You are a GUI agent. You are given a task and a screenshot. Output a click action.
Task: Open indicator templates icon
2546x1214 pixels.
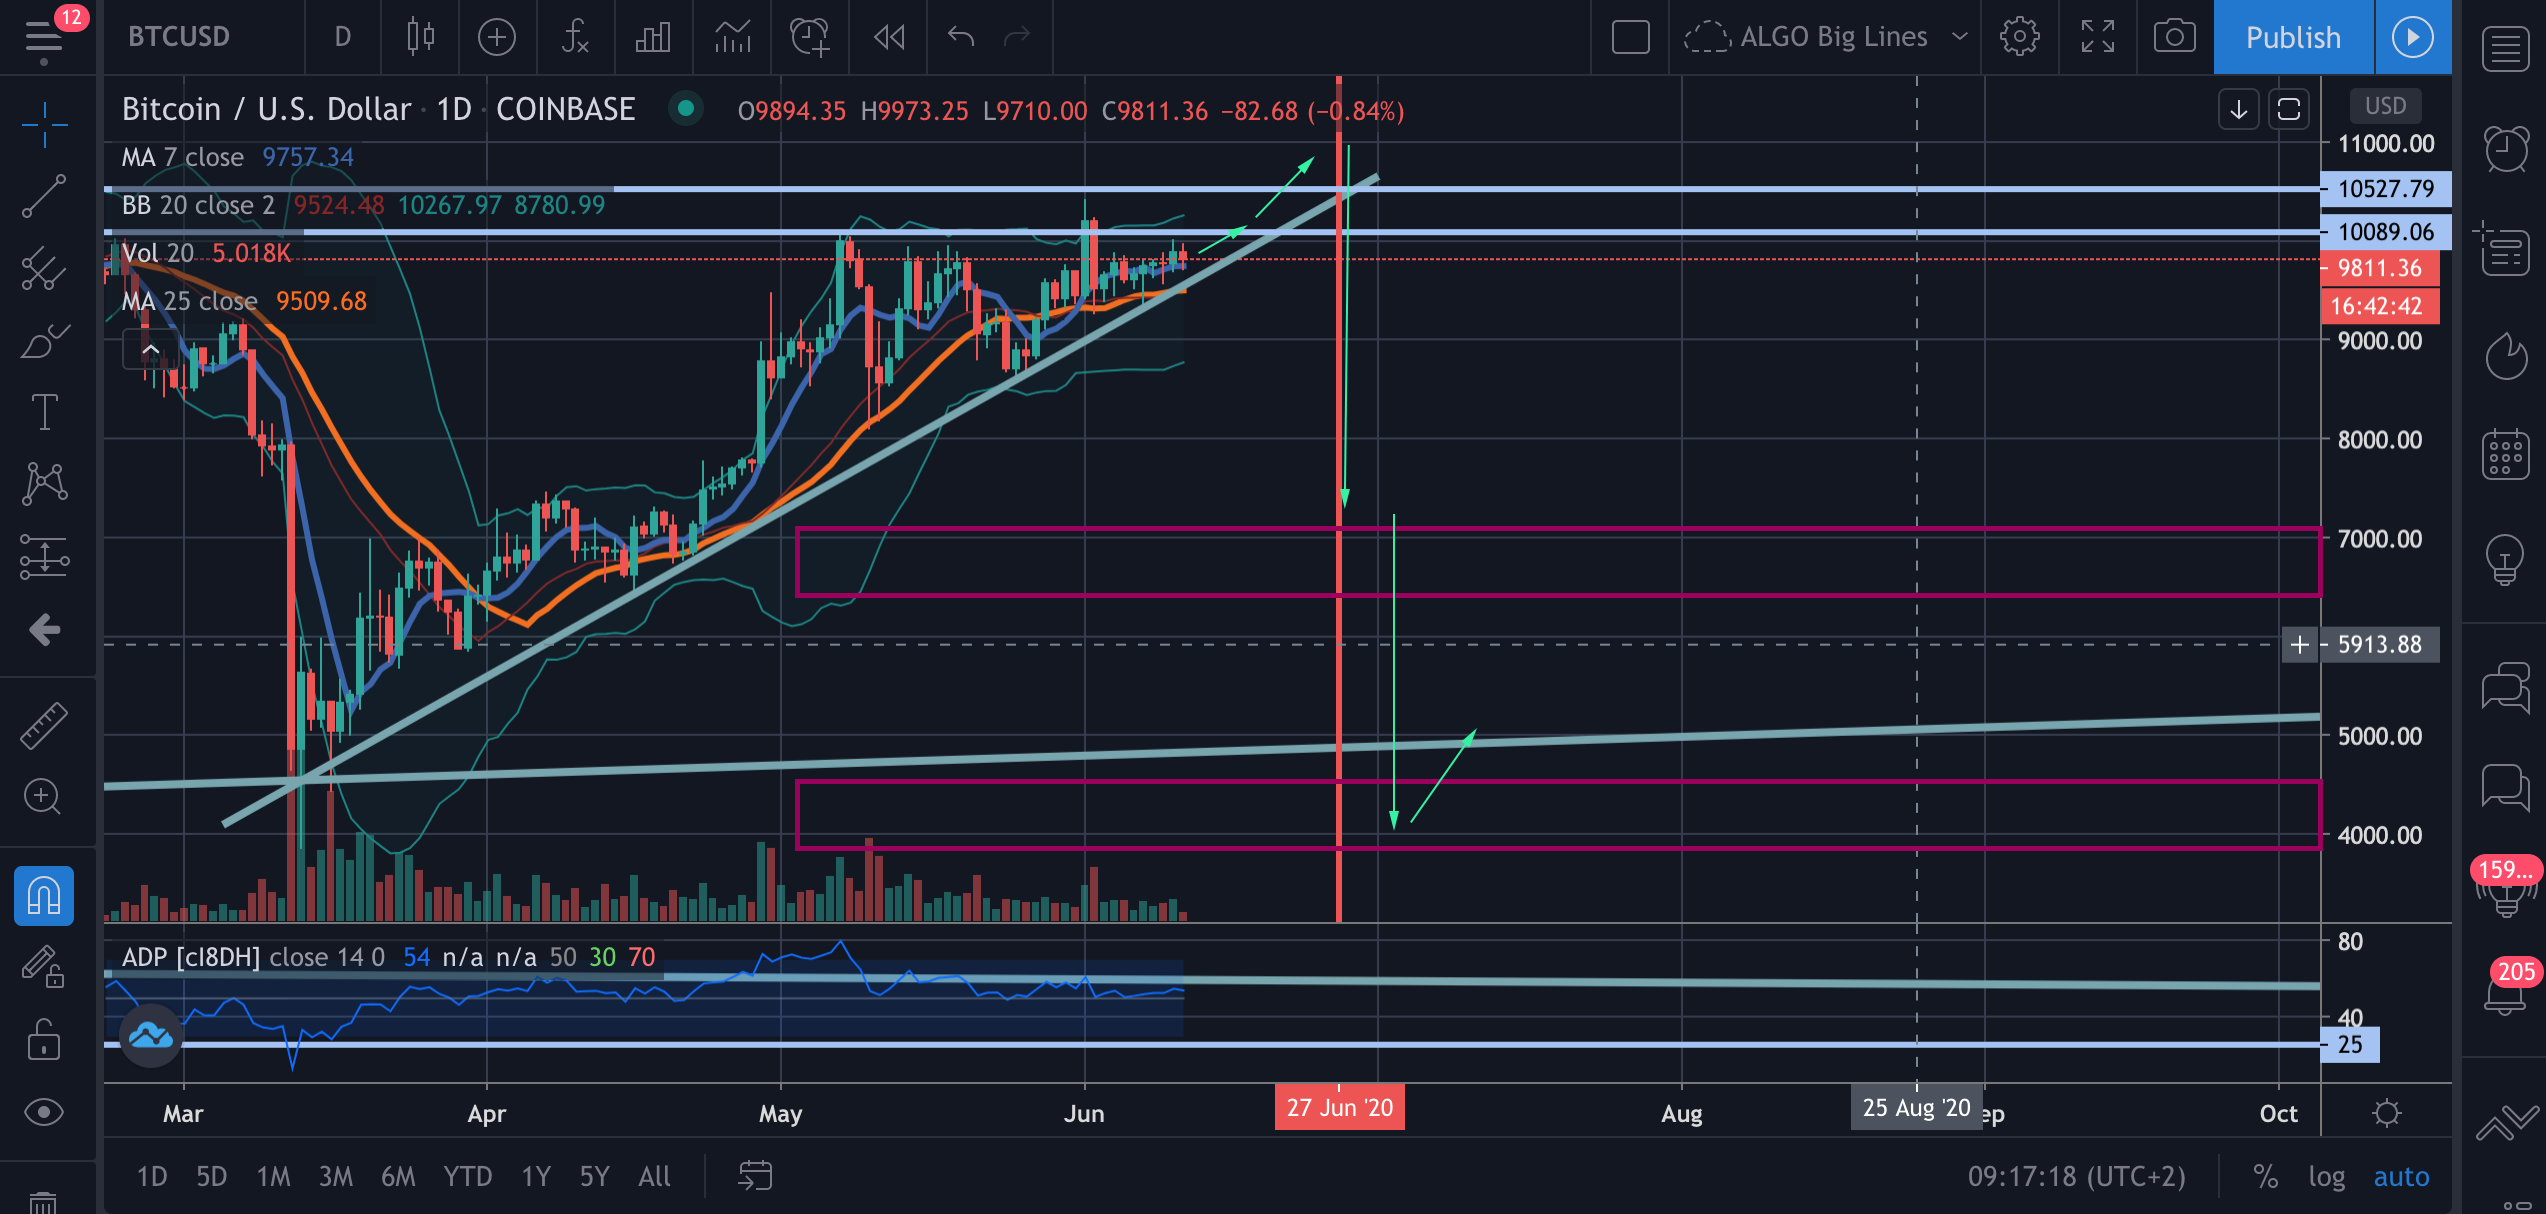[732, 37]
